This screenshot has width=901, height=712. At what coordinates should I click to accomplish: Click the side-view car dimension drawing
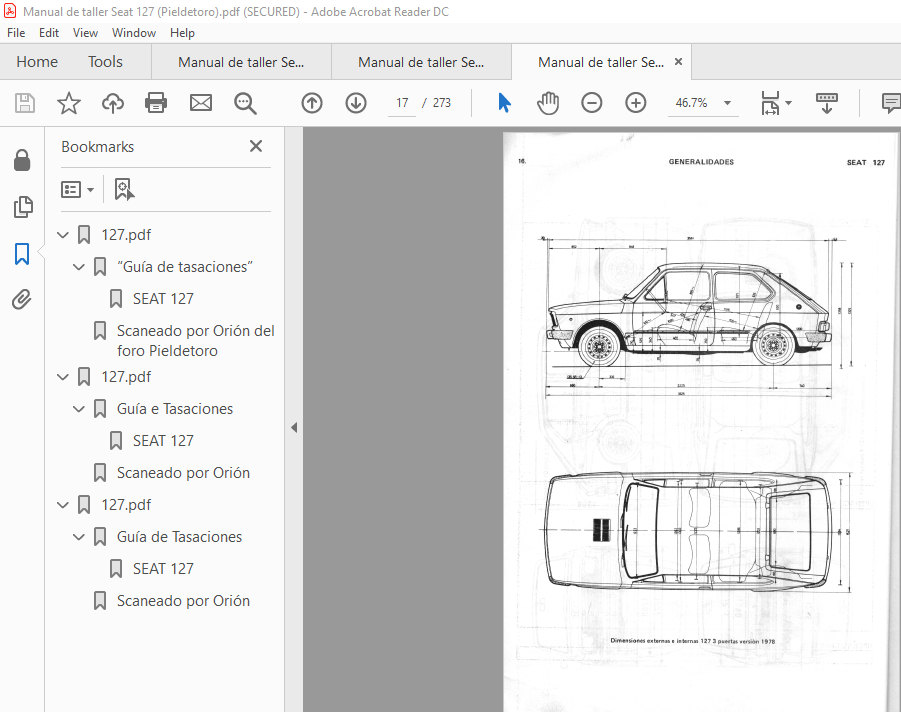click(x=695, y=316)
